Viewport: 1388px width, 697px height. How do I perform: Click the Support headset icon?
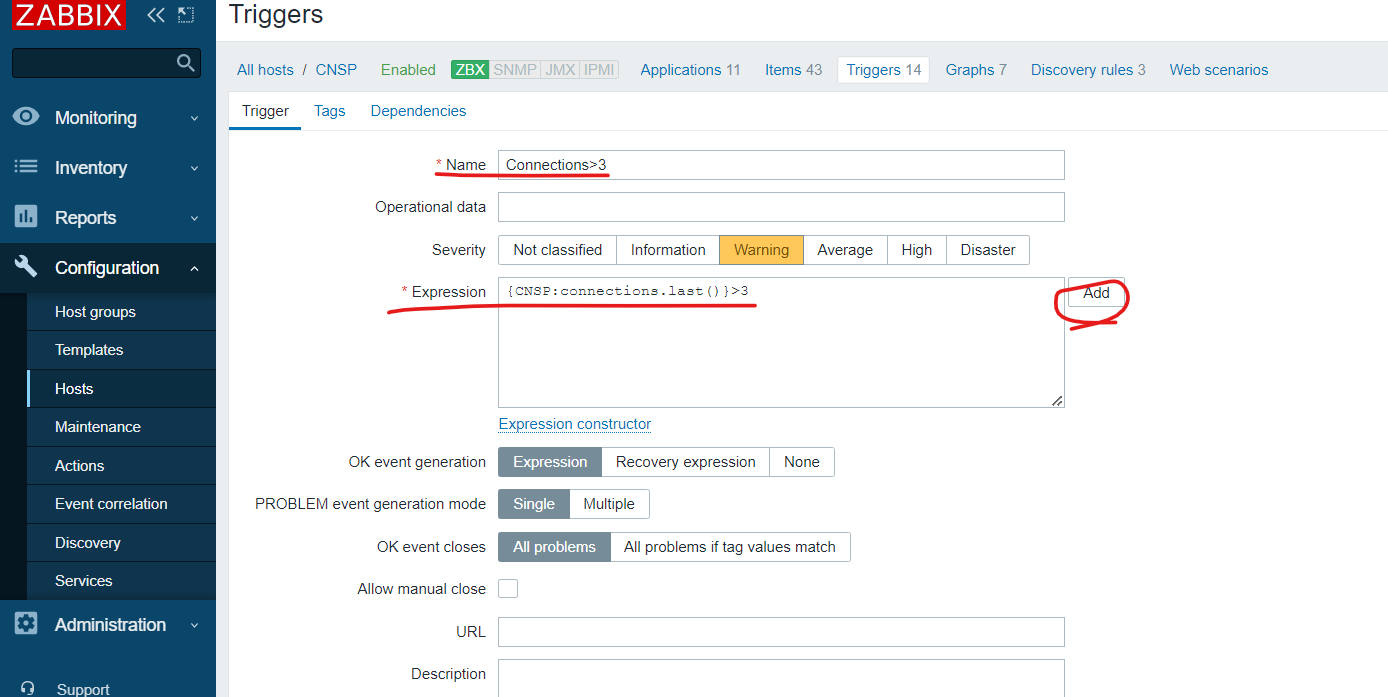click(x=27, y=688)
